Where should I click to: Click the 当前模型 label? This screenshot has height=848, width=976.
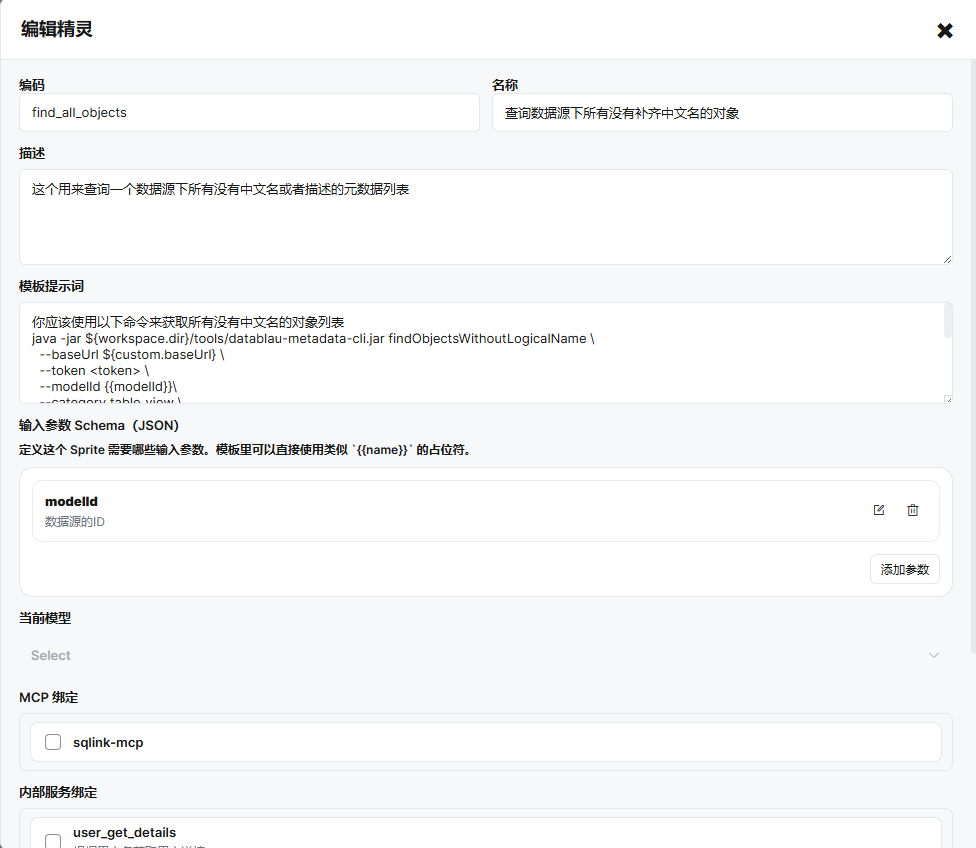[45, 618]
